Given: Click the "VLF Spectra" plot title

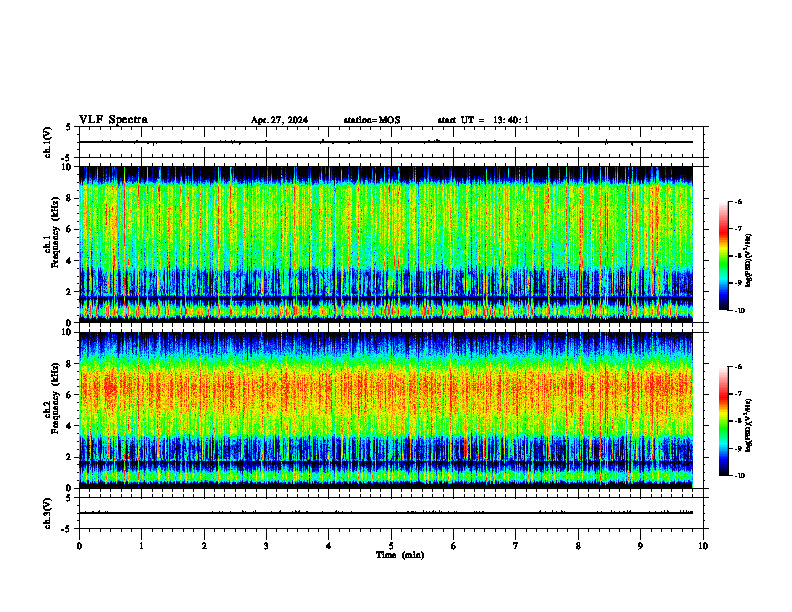Looking at the screenshot, I should click(113, 120).
